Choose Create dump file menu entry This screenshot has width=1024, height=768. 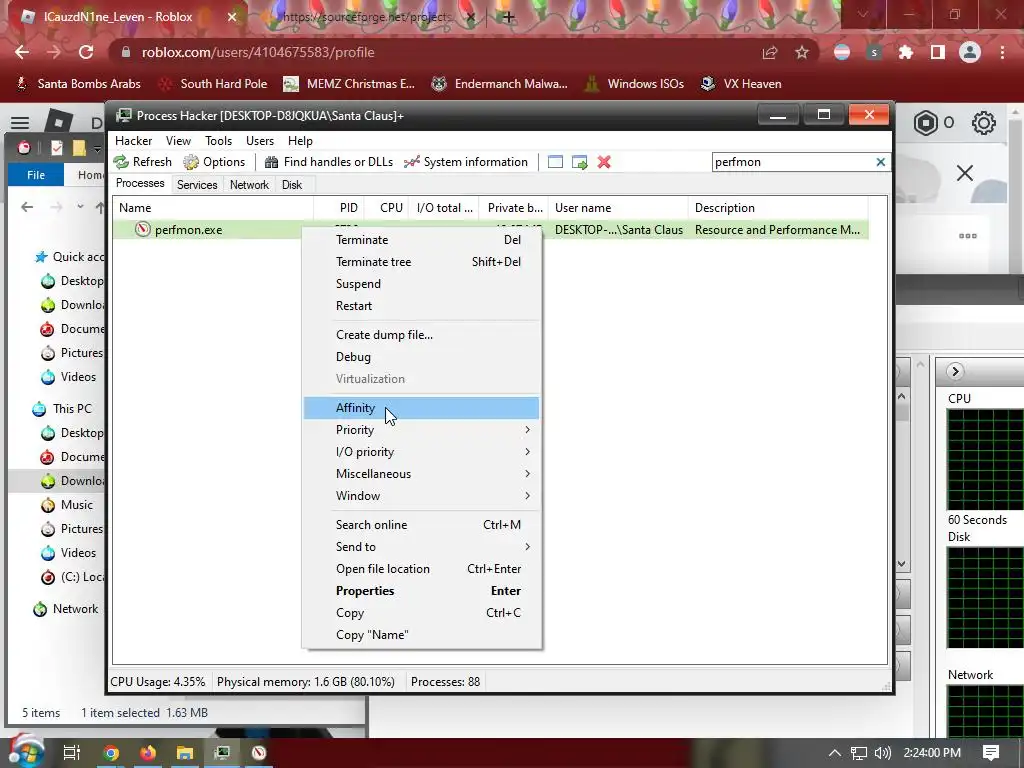click(x=421, y=335)
